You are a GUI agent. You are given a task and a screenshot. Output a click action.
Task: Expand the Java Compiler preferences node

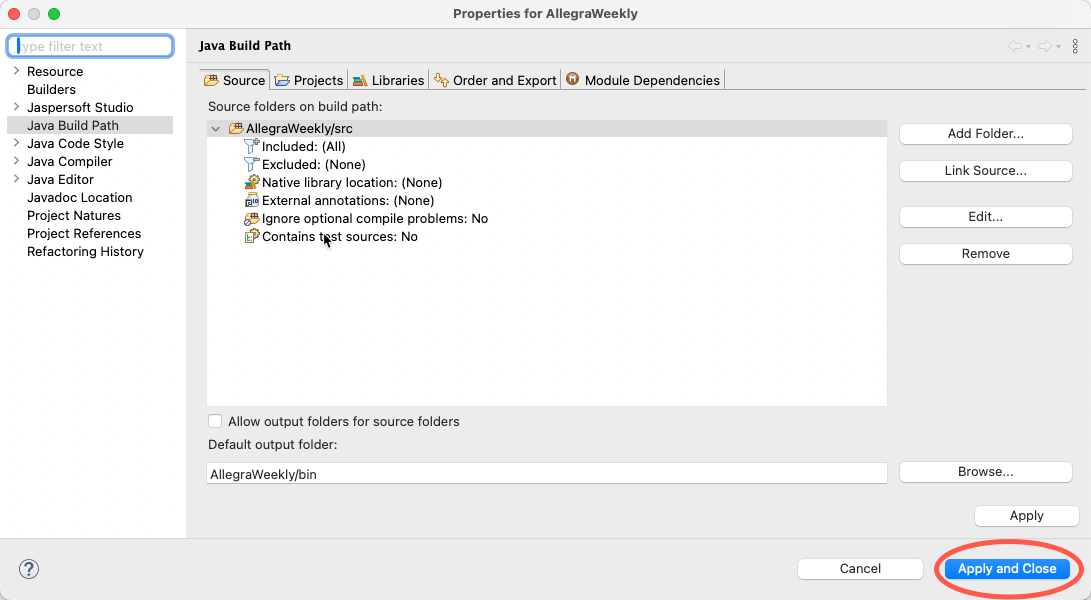(16, 161)
